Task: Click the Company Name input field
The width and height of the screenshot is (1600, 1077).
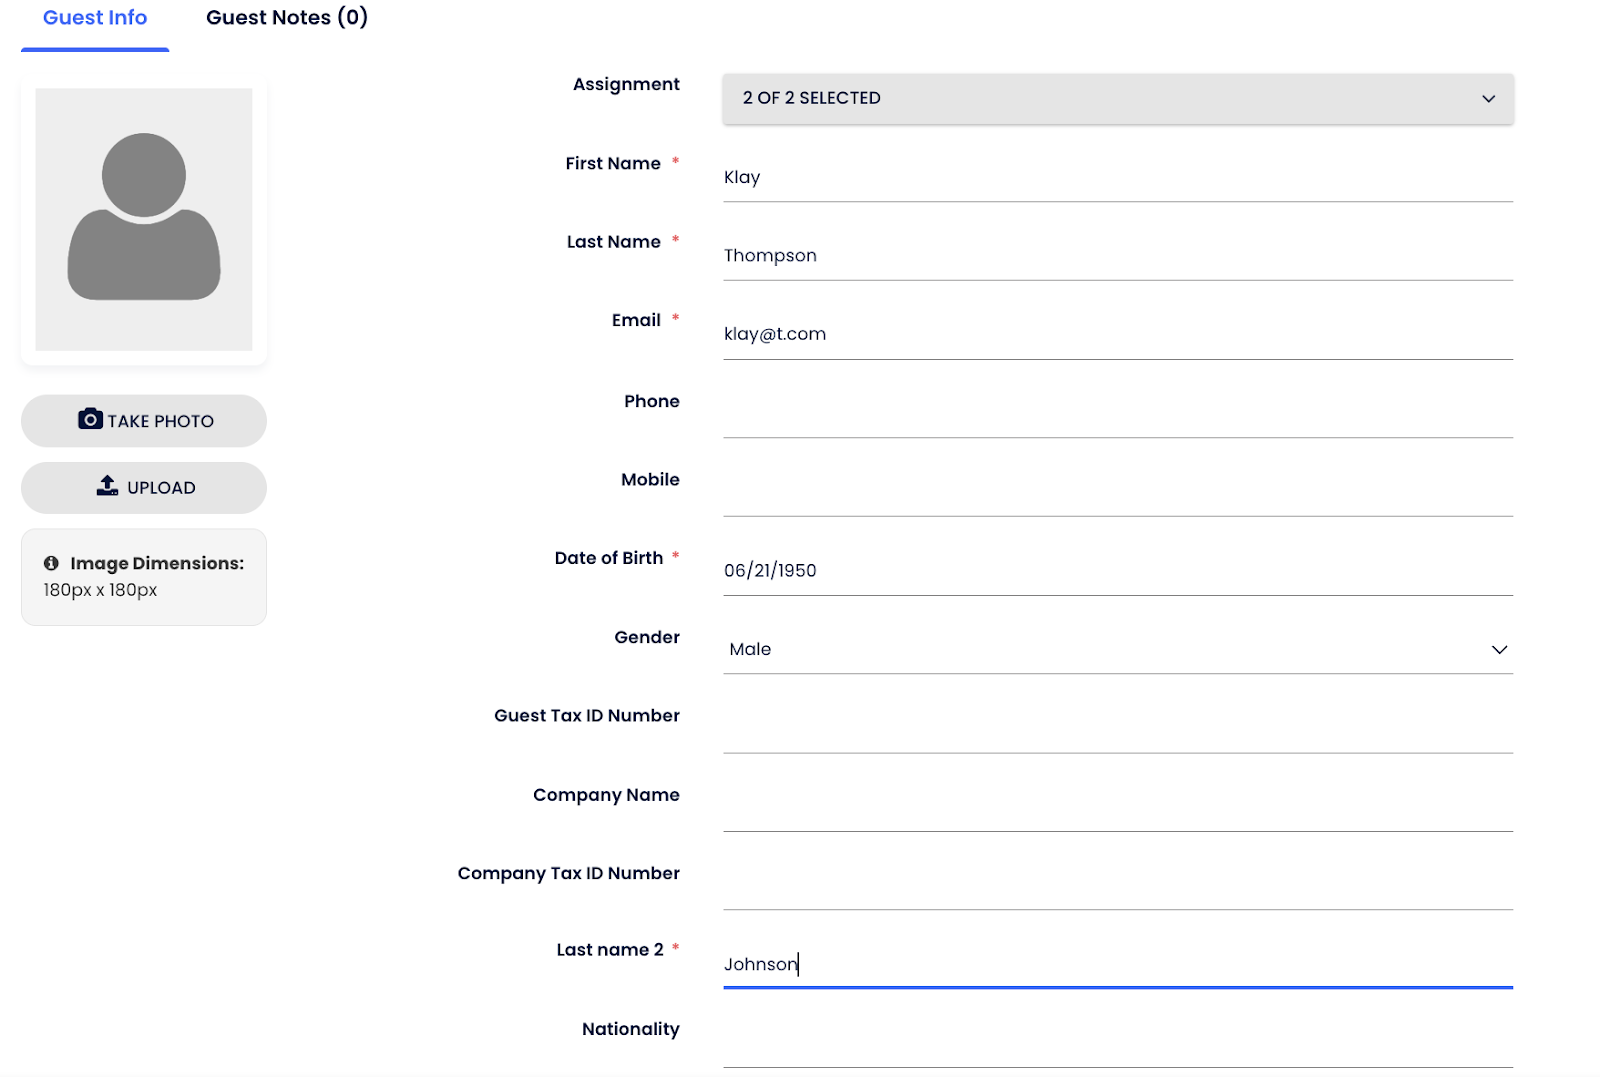Action: coord(1117,808)
